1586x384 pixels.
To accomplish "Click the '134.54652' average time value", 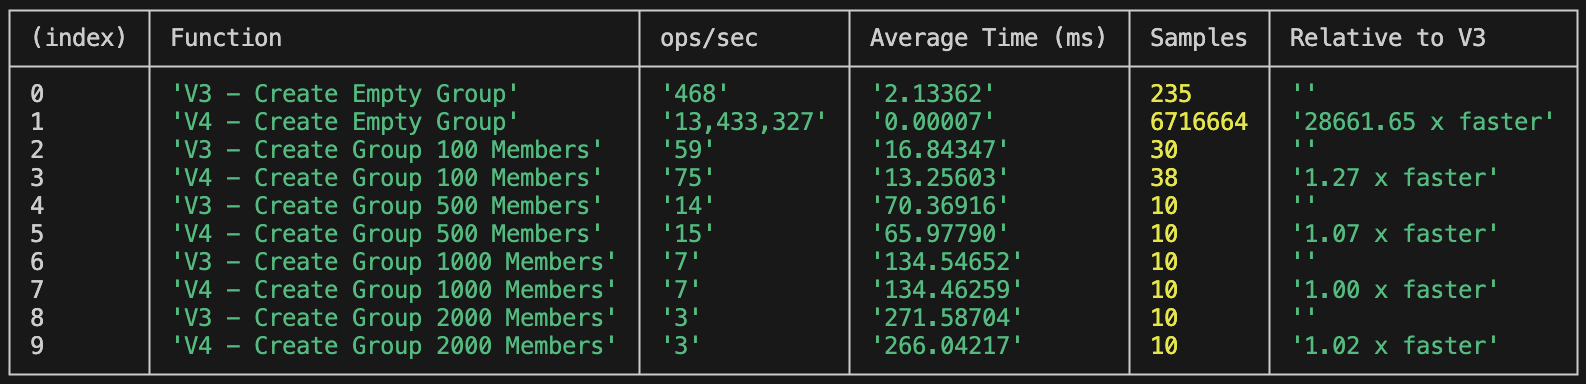I will click(x=946, y=262).
